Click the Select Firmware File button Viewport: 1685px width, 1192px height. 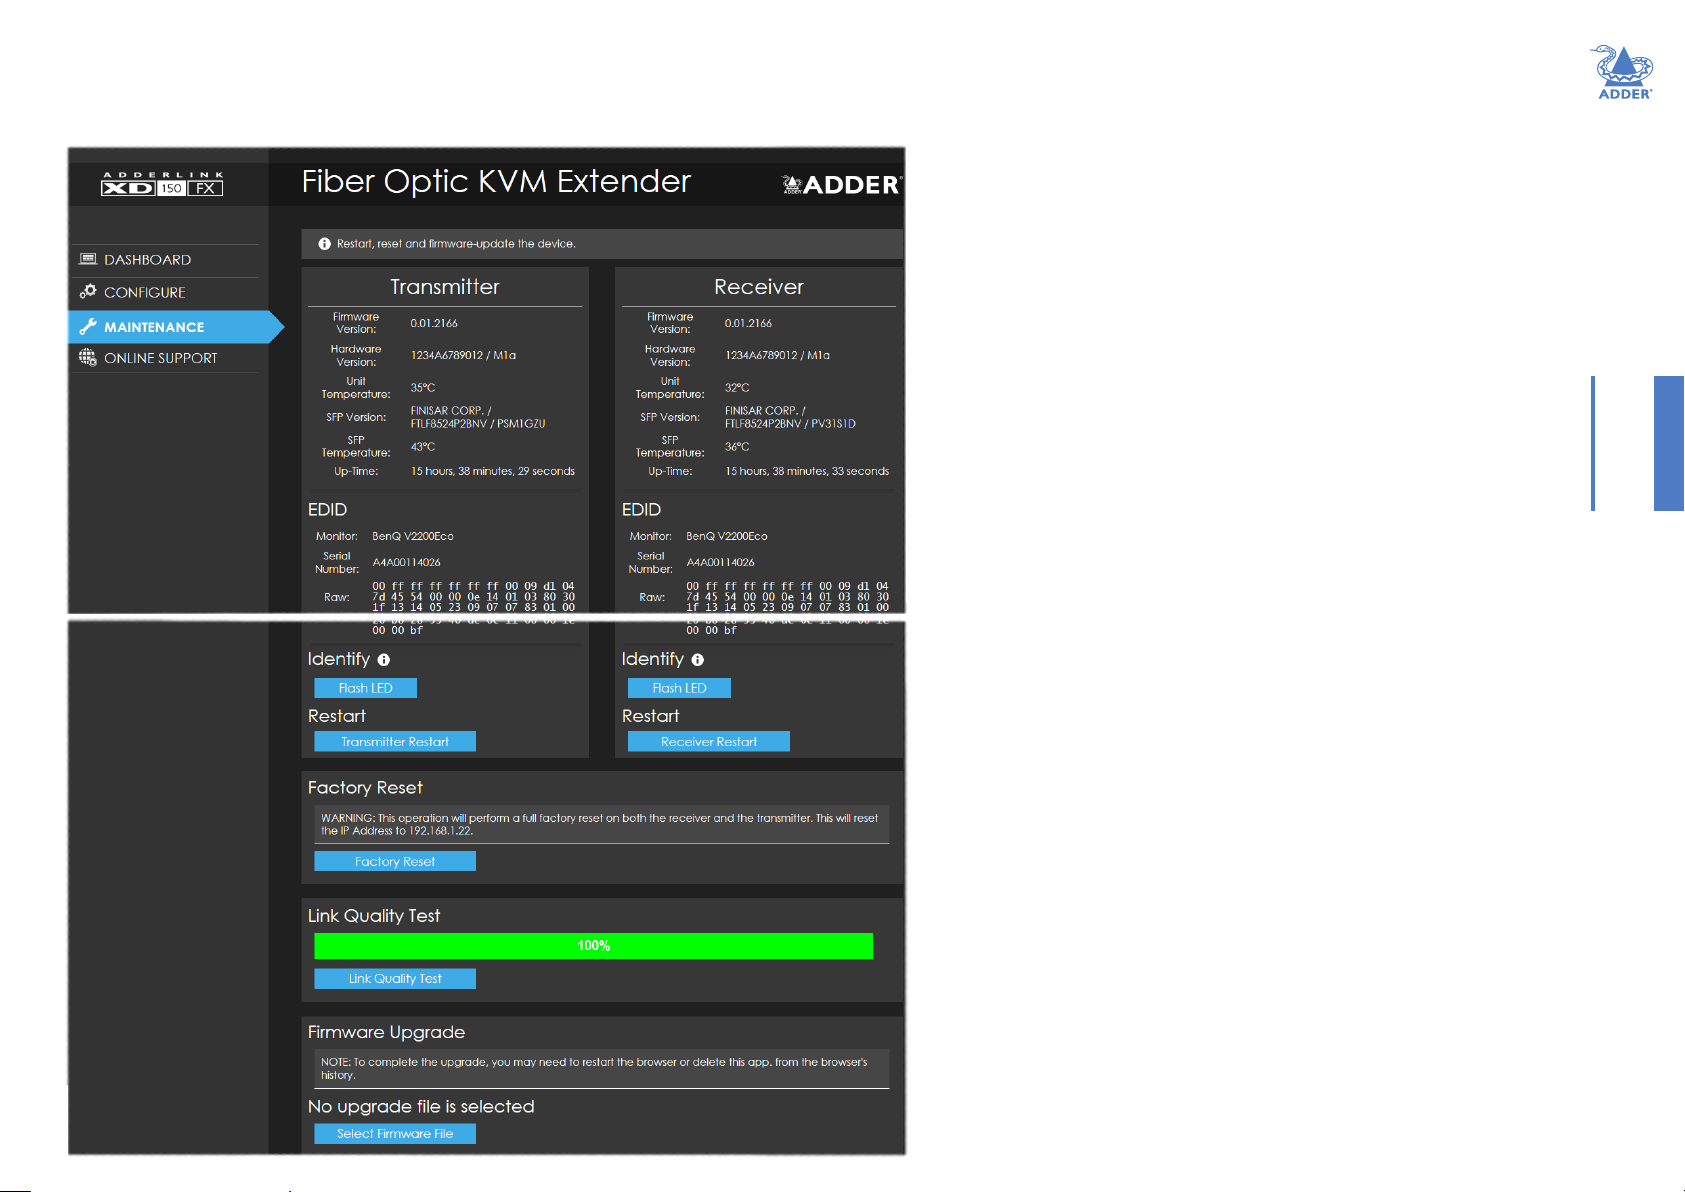pyautogui.click(x=395, y=1134)
